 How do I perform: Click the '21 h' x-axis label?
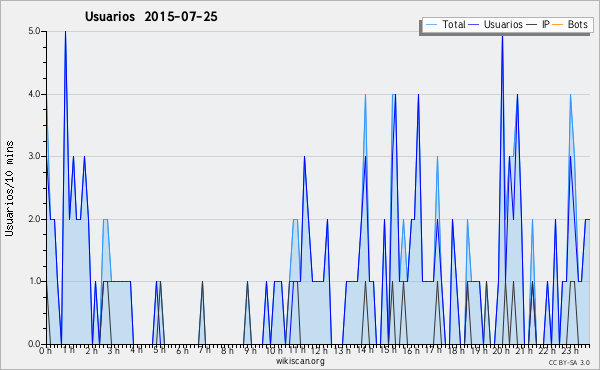[524, 350]
